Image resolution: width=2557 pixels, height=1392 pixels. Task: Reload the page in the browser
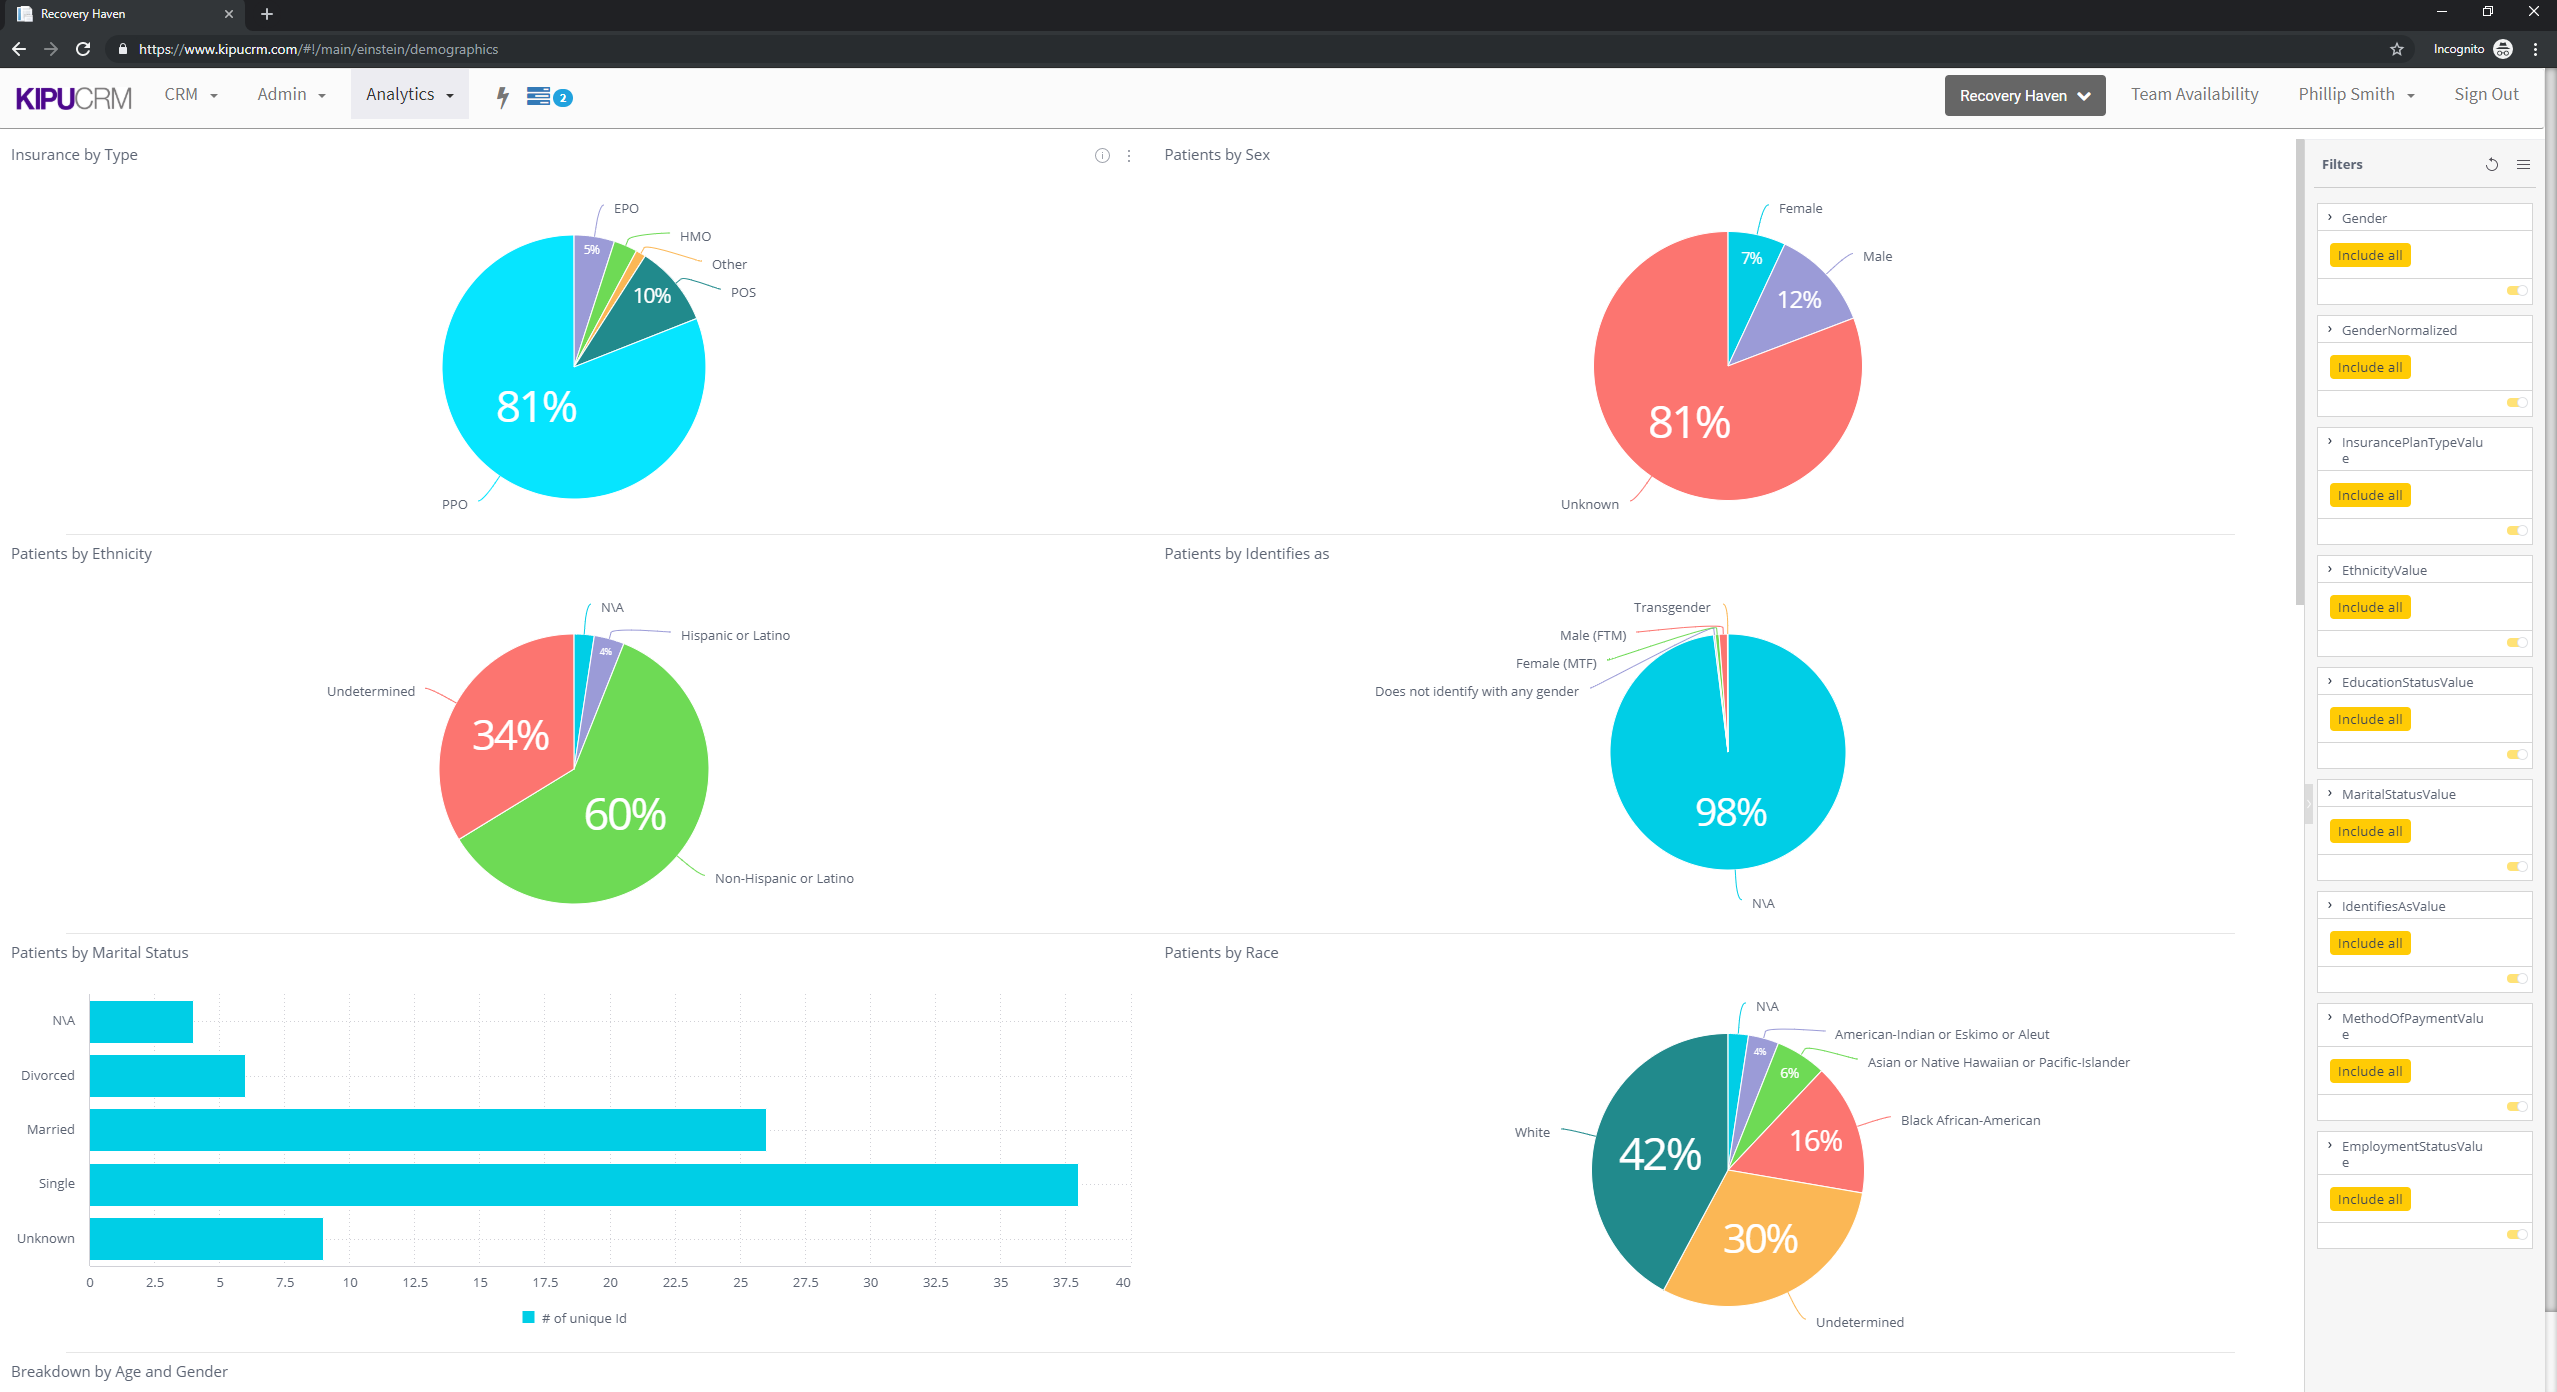point(83,49)
